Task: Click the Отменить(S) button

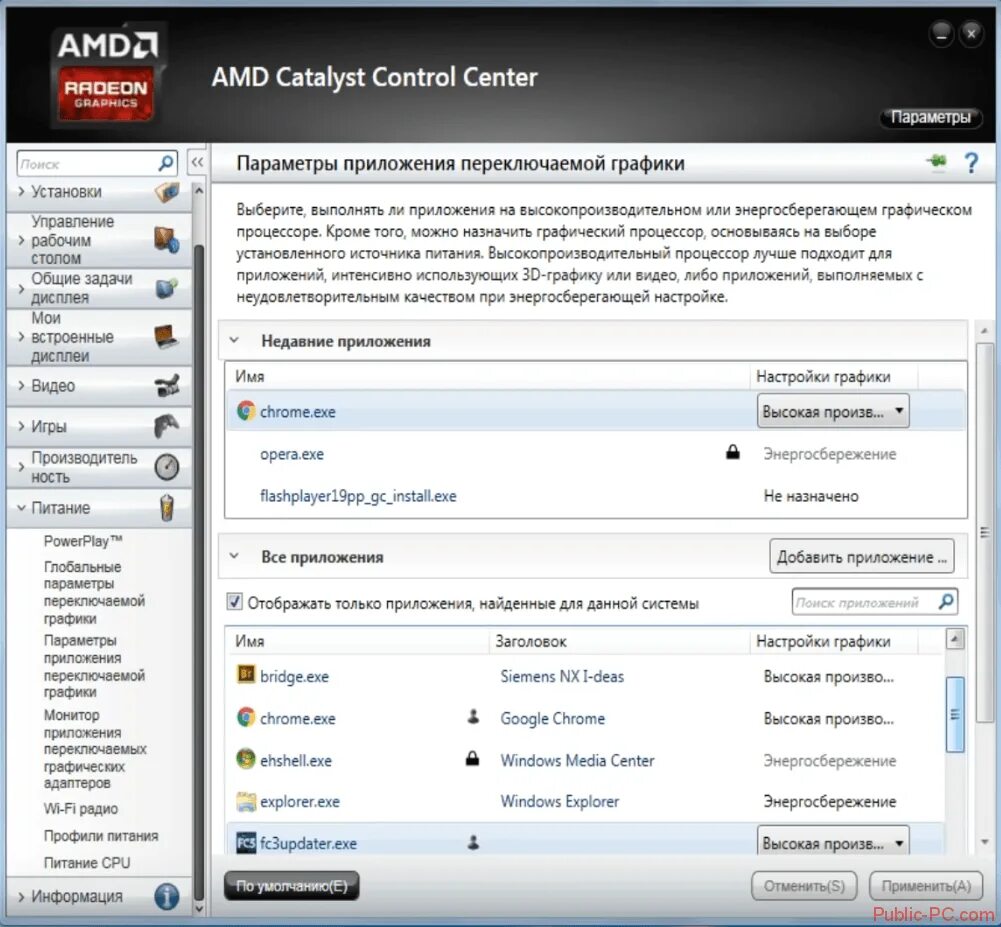Action: tap(804, 886)
